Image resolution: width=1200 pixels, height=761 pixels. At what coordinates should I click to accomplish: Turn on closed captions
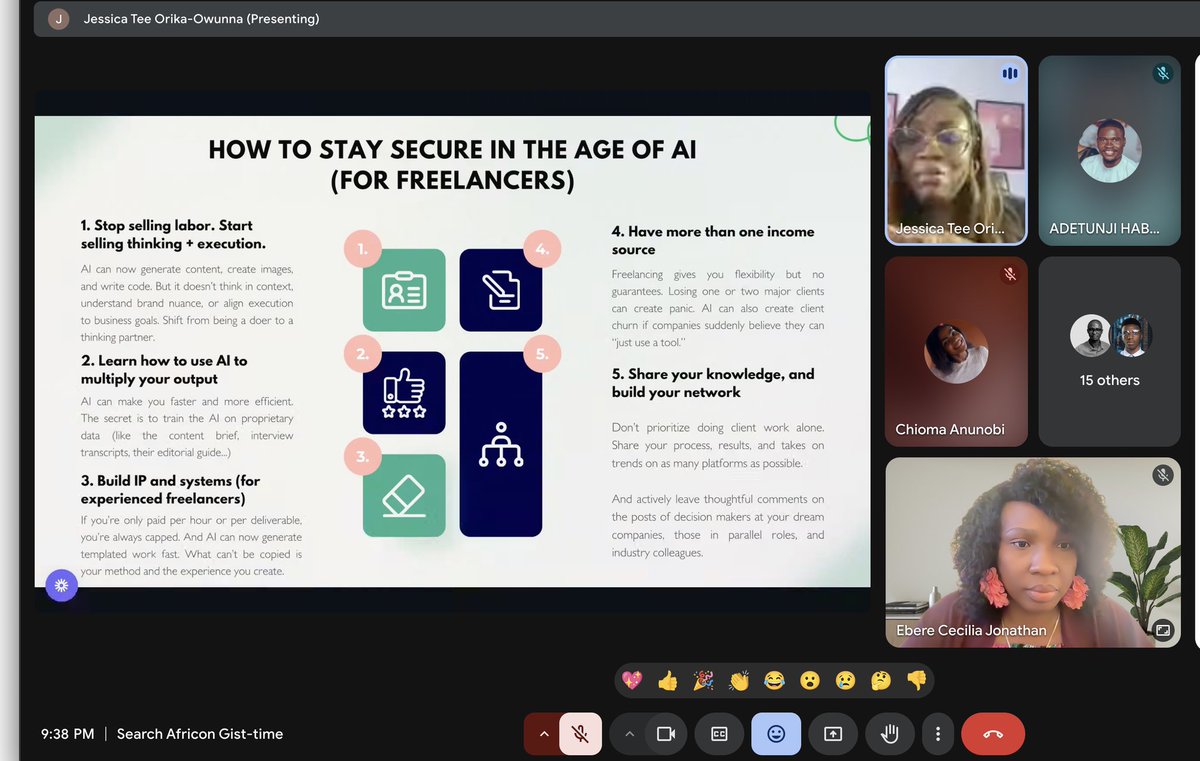[x=719, y=733]
